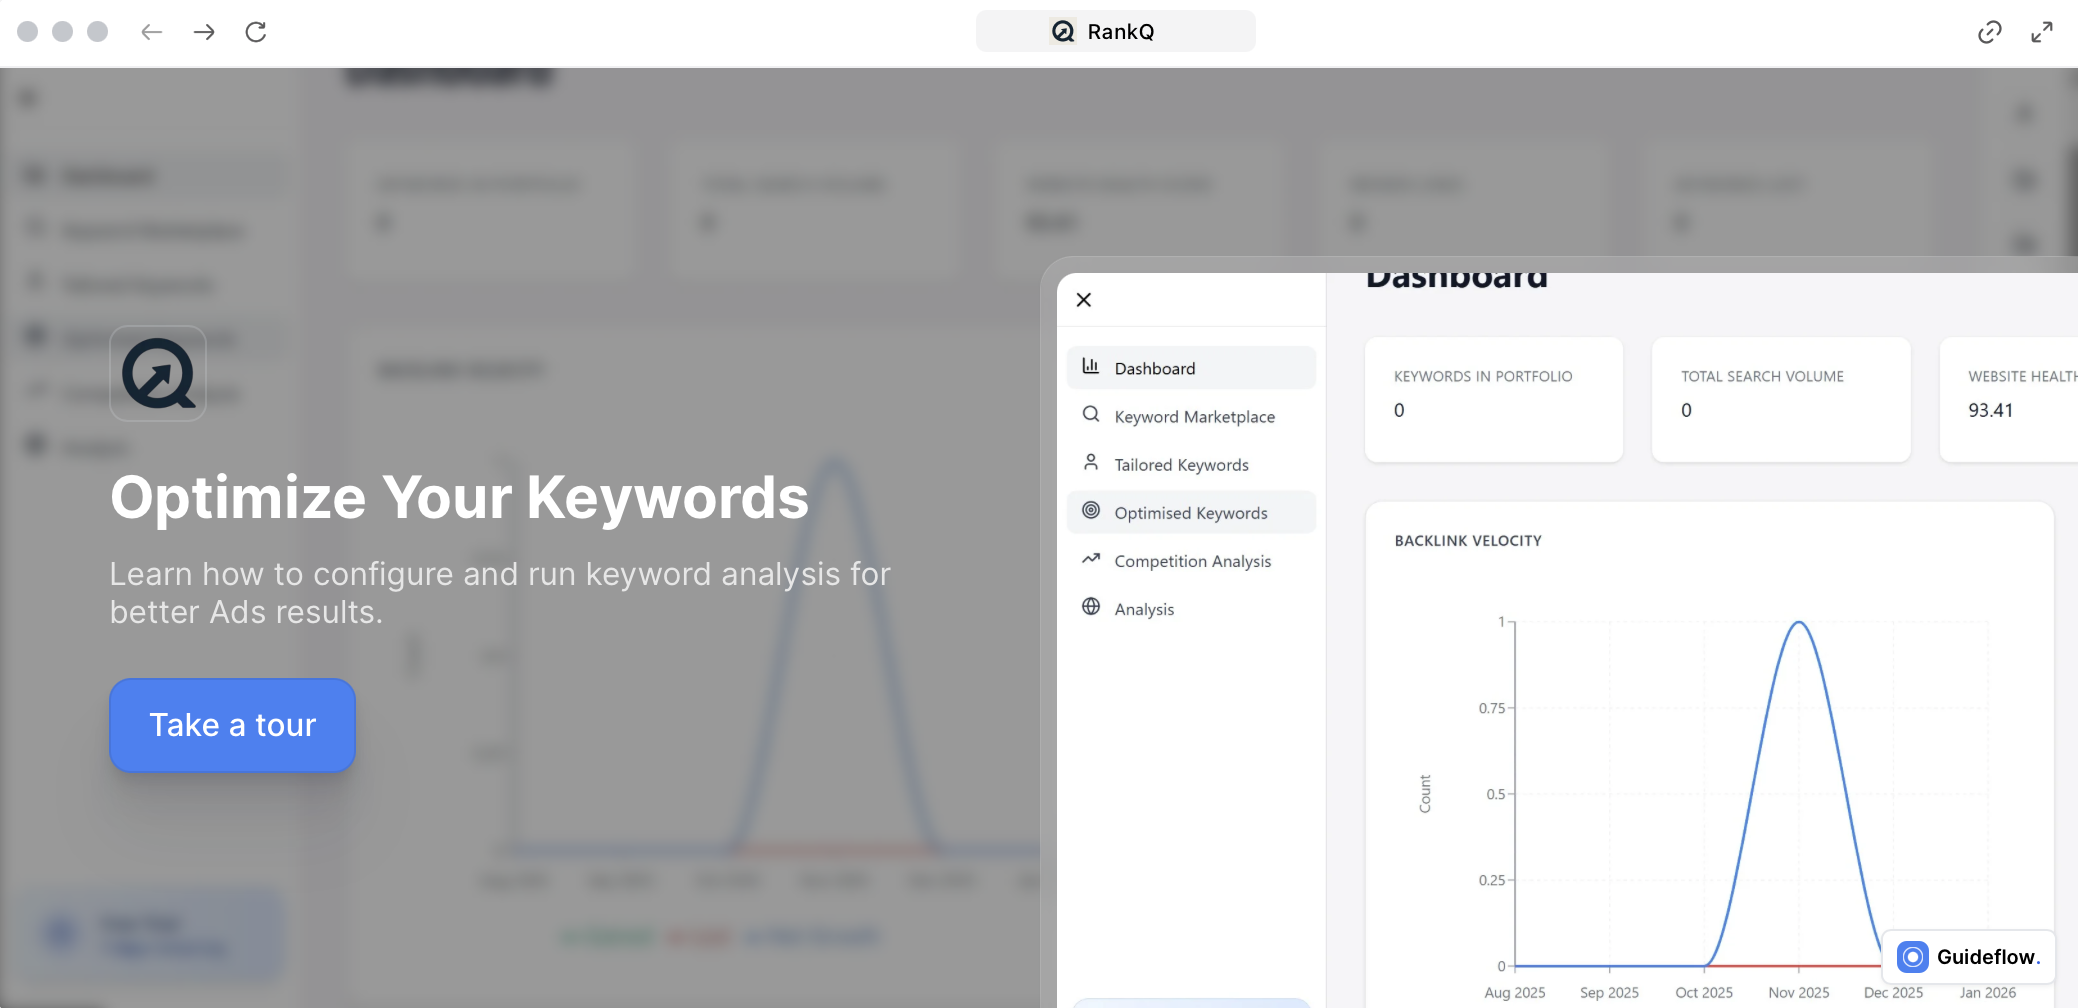The height and width of the screenshot is (1008, 2078).
Task: Open the Guideflow badge link
Action: (1968, 957)
